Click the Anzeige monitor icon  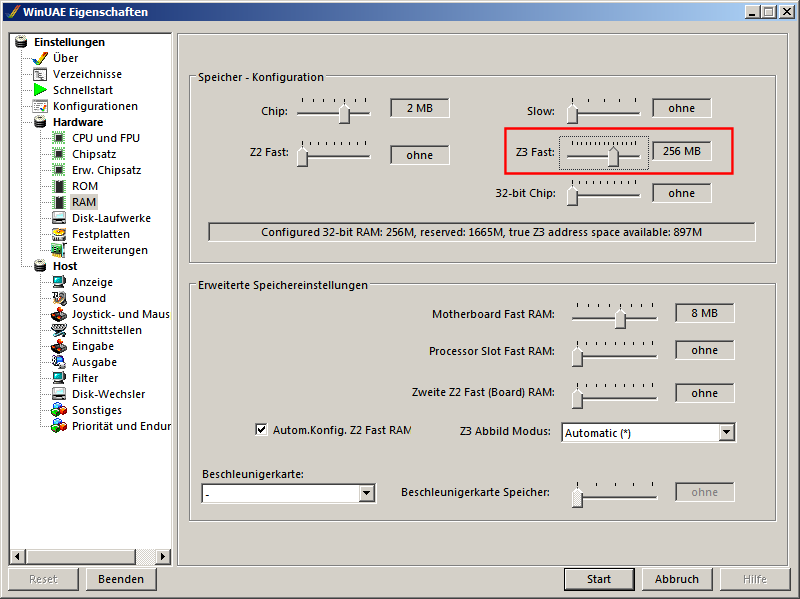[x=59, y=282]
